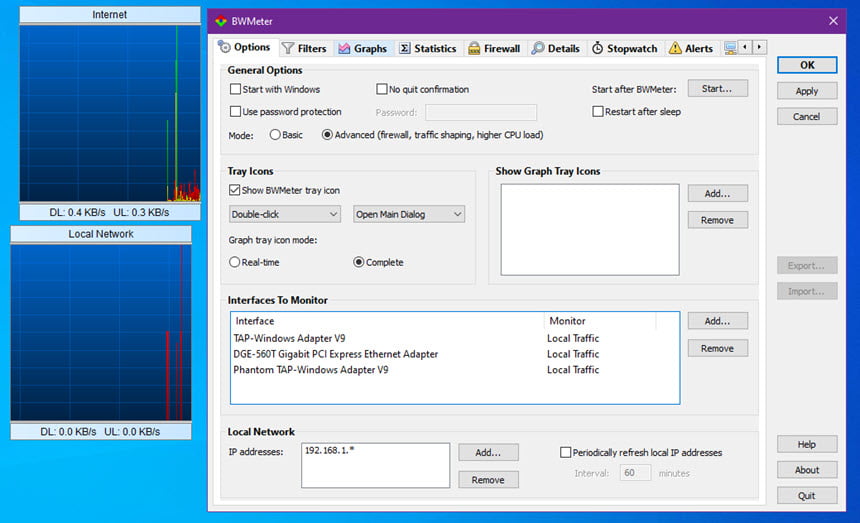860x523 pixels.
Task: Select the Basic mode radio button
Action: tap(275, 134)
